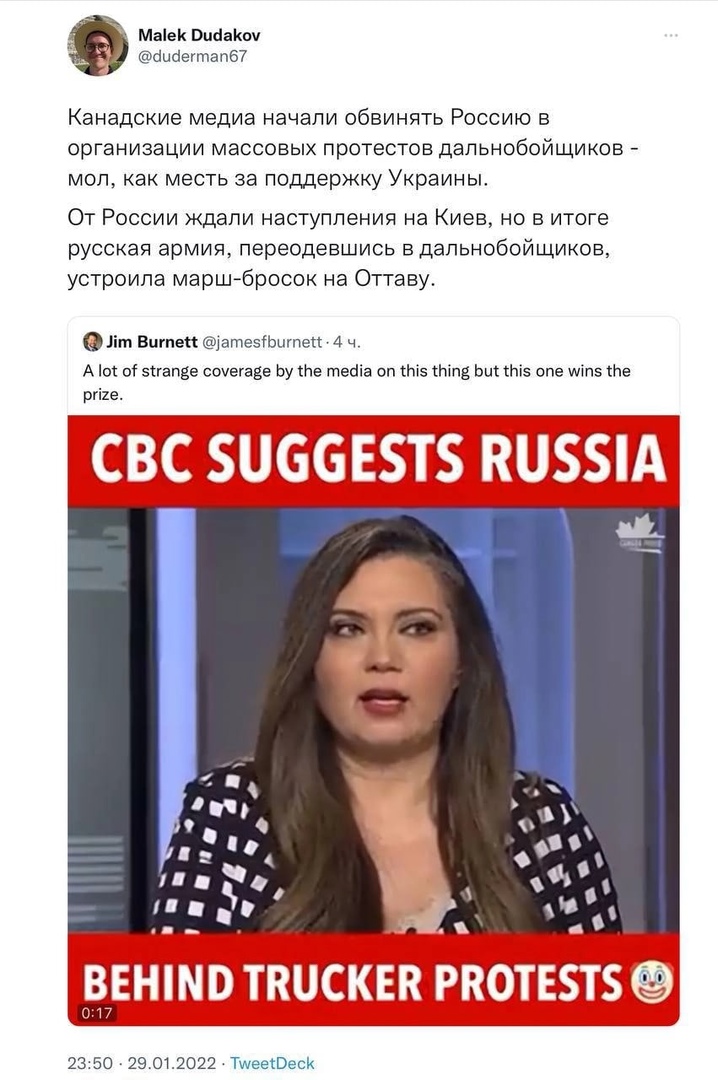Click the second paragraph about Оттаву
The height and width of the screenshot is (1080, 718).
click(339, 248)
